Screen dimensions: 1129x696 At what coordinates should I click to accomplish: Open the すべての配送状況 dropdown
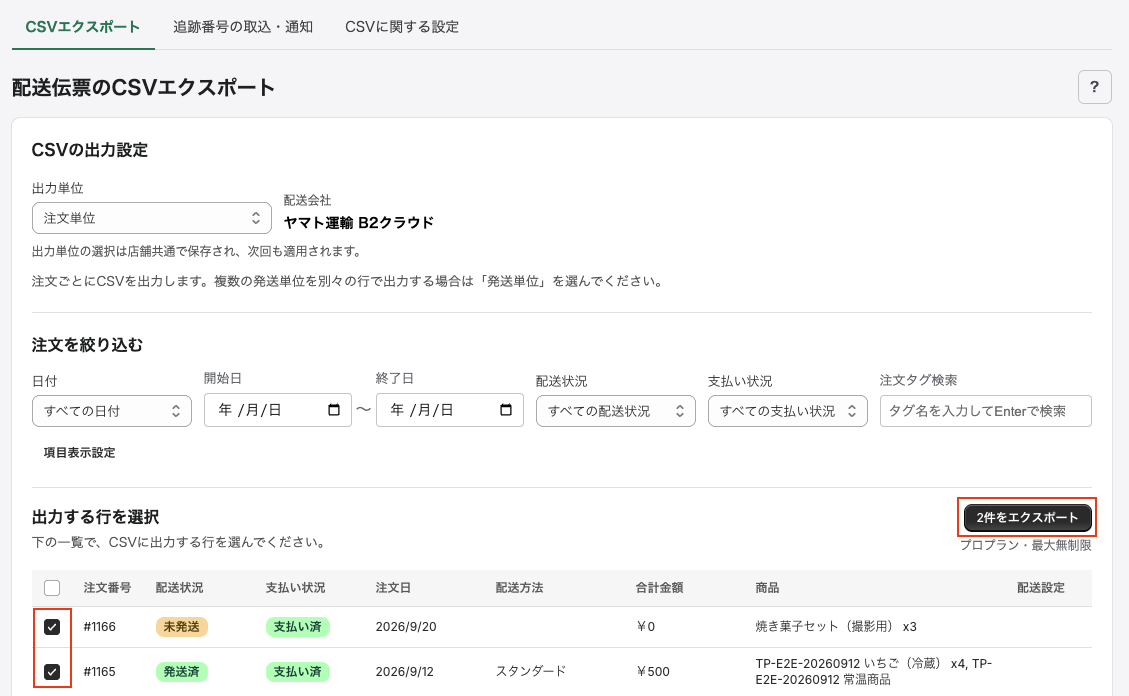tap(616, 411)
